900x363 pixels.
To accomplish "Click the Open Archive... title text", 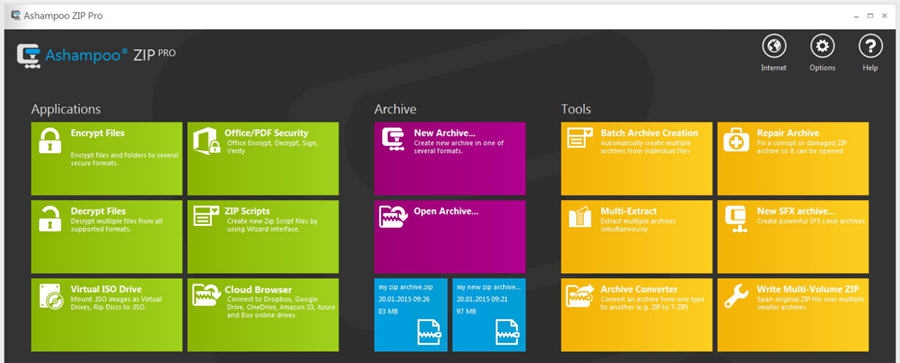I will tap(446, 211).
